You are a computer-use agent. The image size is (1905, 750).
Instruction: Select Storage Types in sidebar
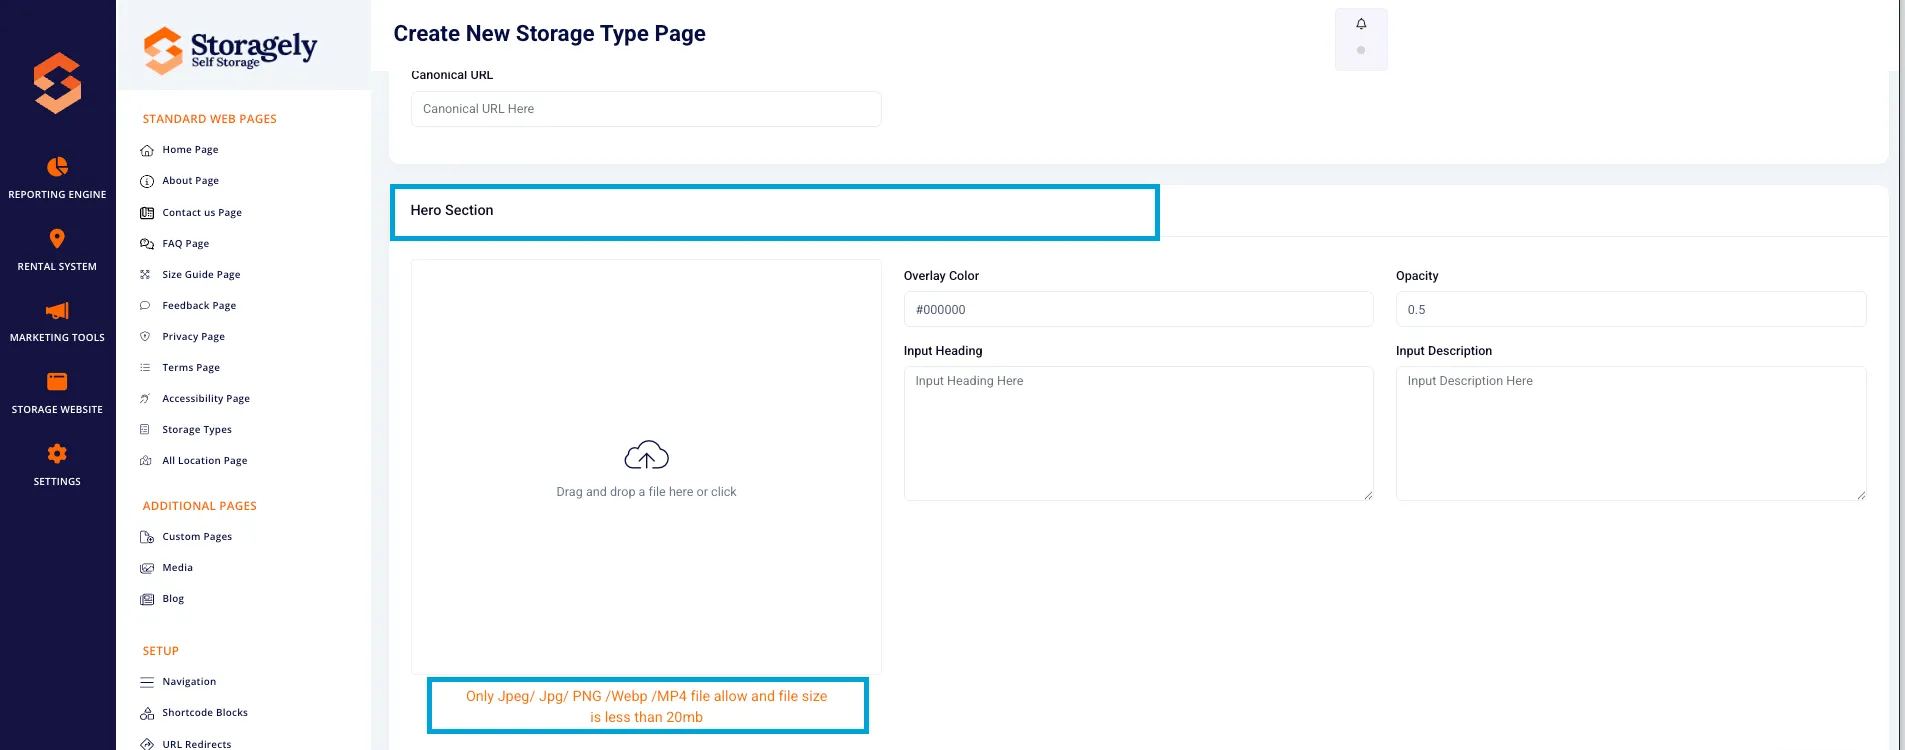197,430
